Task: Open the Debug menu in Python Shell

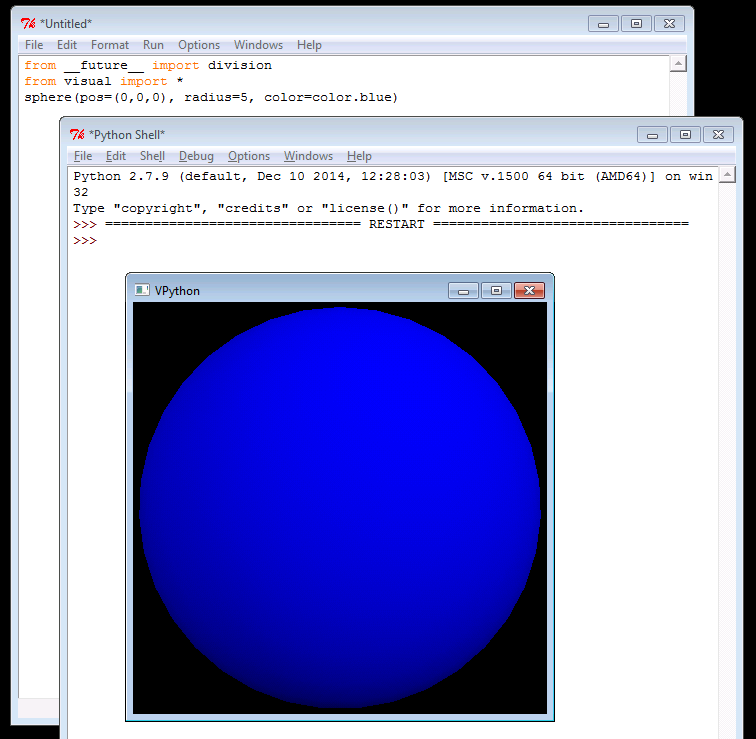Action: point(196,156)
